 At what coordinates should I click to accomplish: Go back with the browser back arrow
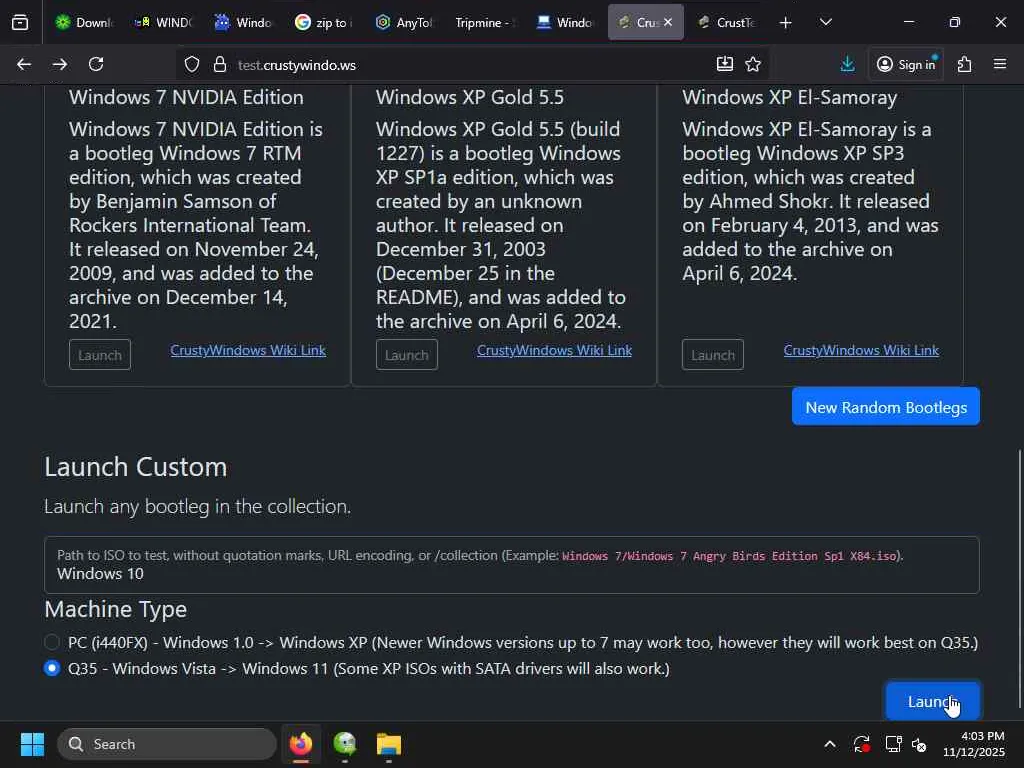(x=24, y=64)
